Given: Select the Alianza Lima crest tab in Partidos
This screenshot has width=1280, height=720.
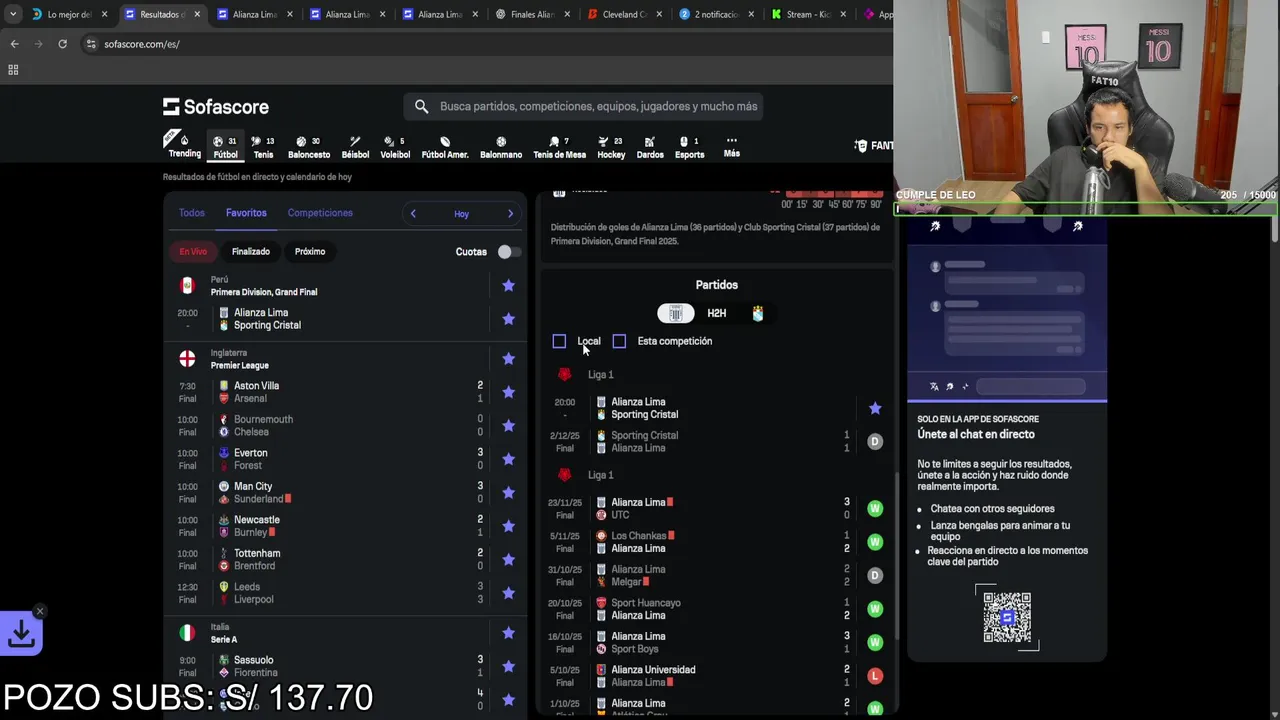Looking at the screenshot, I should pos(676,313).
